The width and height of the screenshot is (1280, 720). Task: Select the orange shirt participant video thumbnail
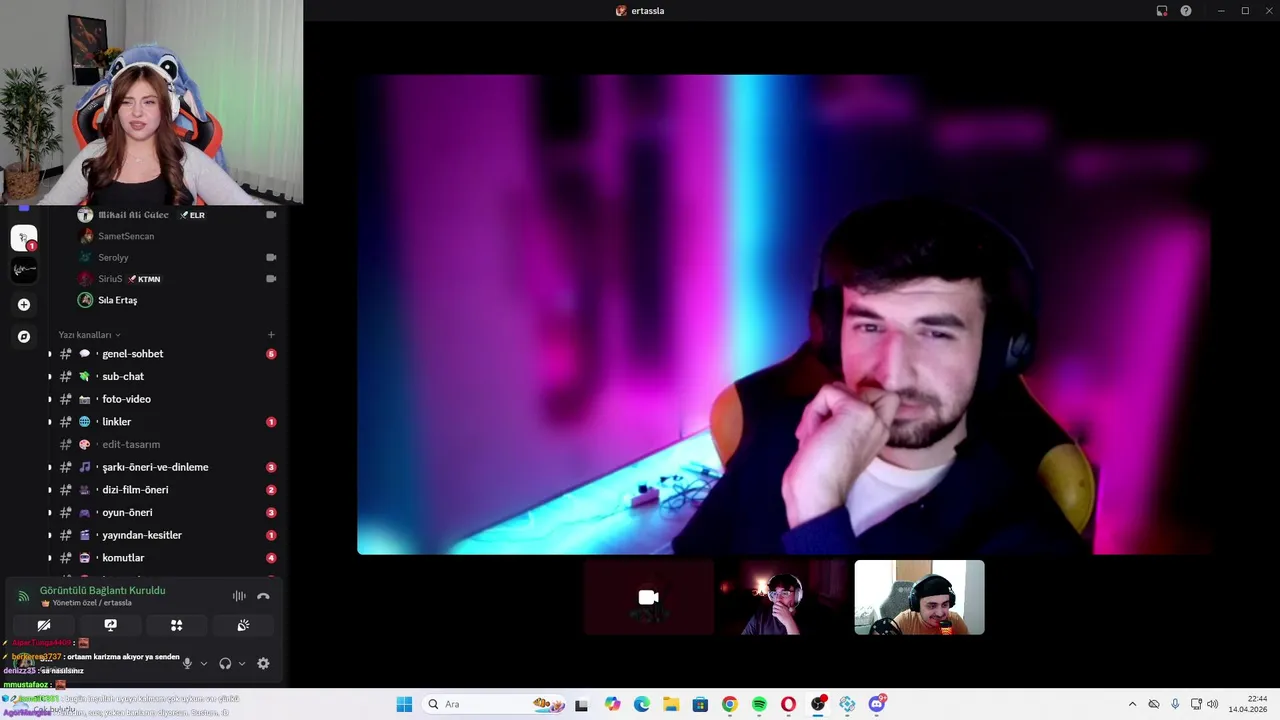[919, 597]
